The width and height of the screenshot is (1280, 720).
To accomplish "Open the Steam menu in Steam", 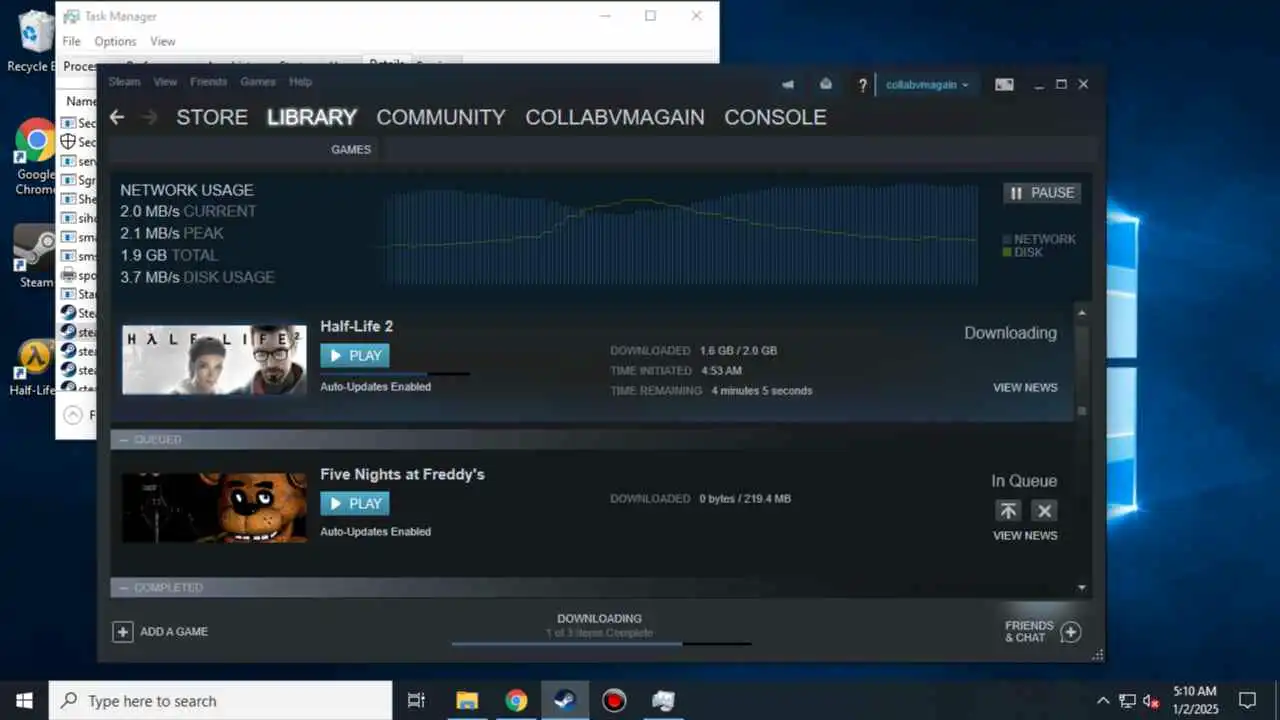I will point(125,82).
